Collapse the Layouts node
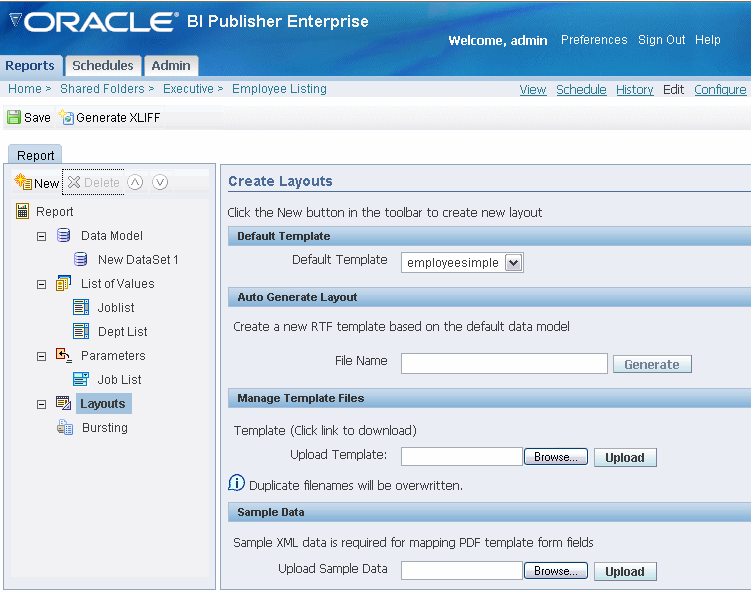 coord(42,404)
